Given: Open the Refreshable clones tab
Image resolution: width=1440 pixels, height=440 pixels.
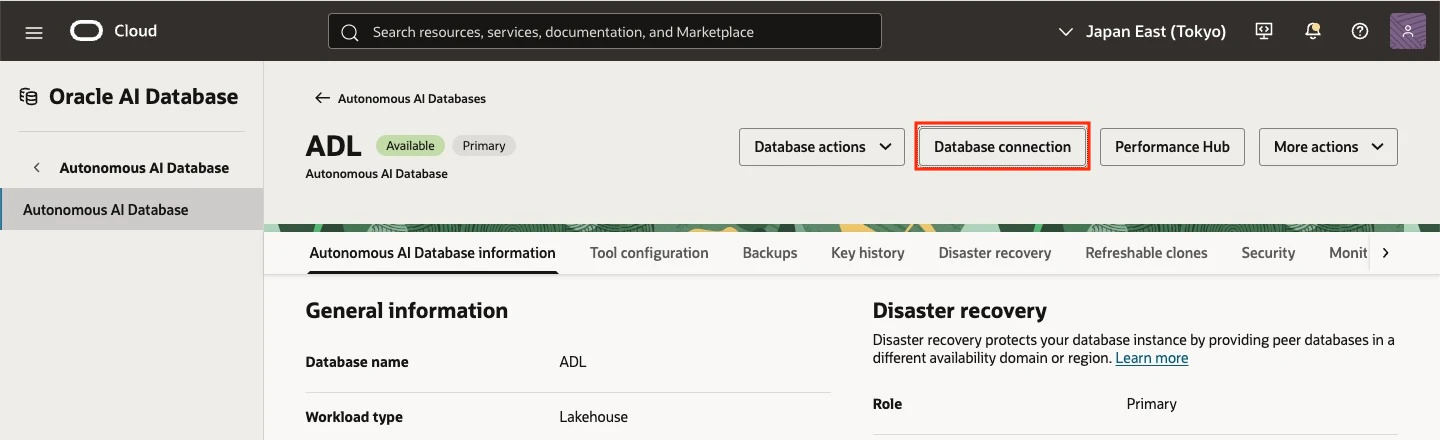Looking at the screenshot, I should point(1146,253).
